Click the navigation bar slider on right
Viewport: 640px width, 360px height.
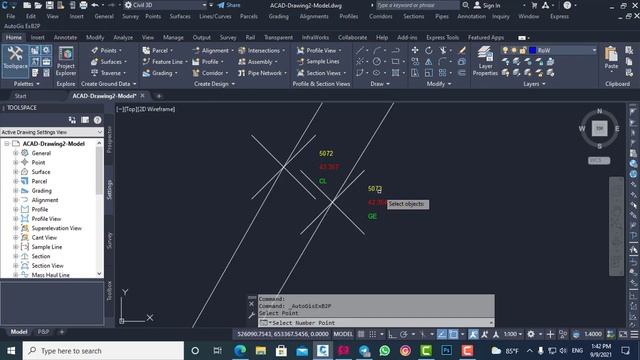(616, 226)
